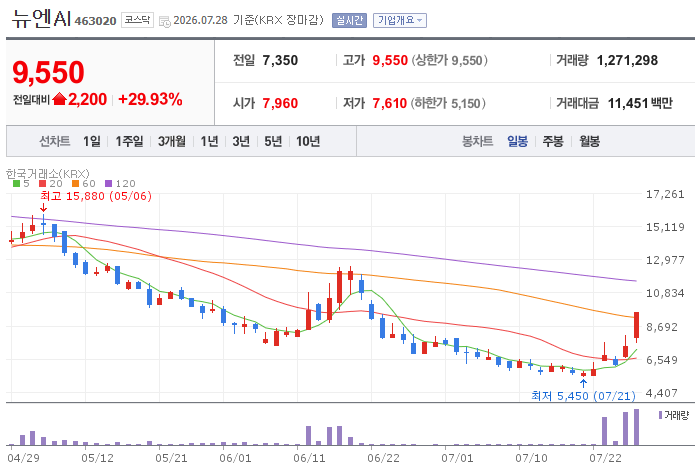Select the 1일 line chart tab
The width and height of the screenshot is (695, 466).
92,141
